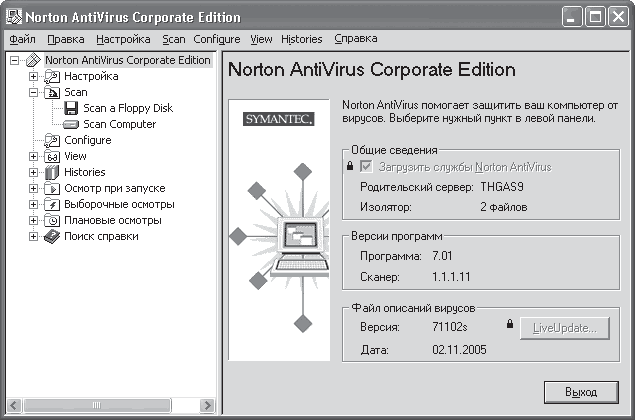Toggle Загрузить службы Norton AntiVirus checkbox
Screen dimensions: 635x420
(x=366, y=166)
